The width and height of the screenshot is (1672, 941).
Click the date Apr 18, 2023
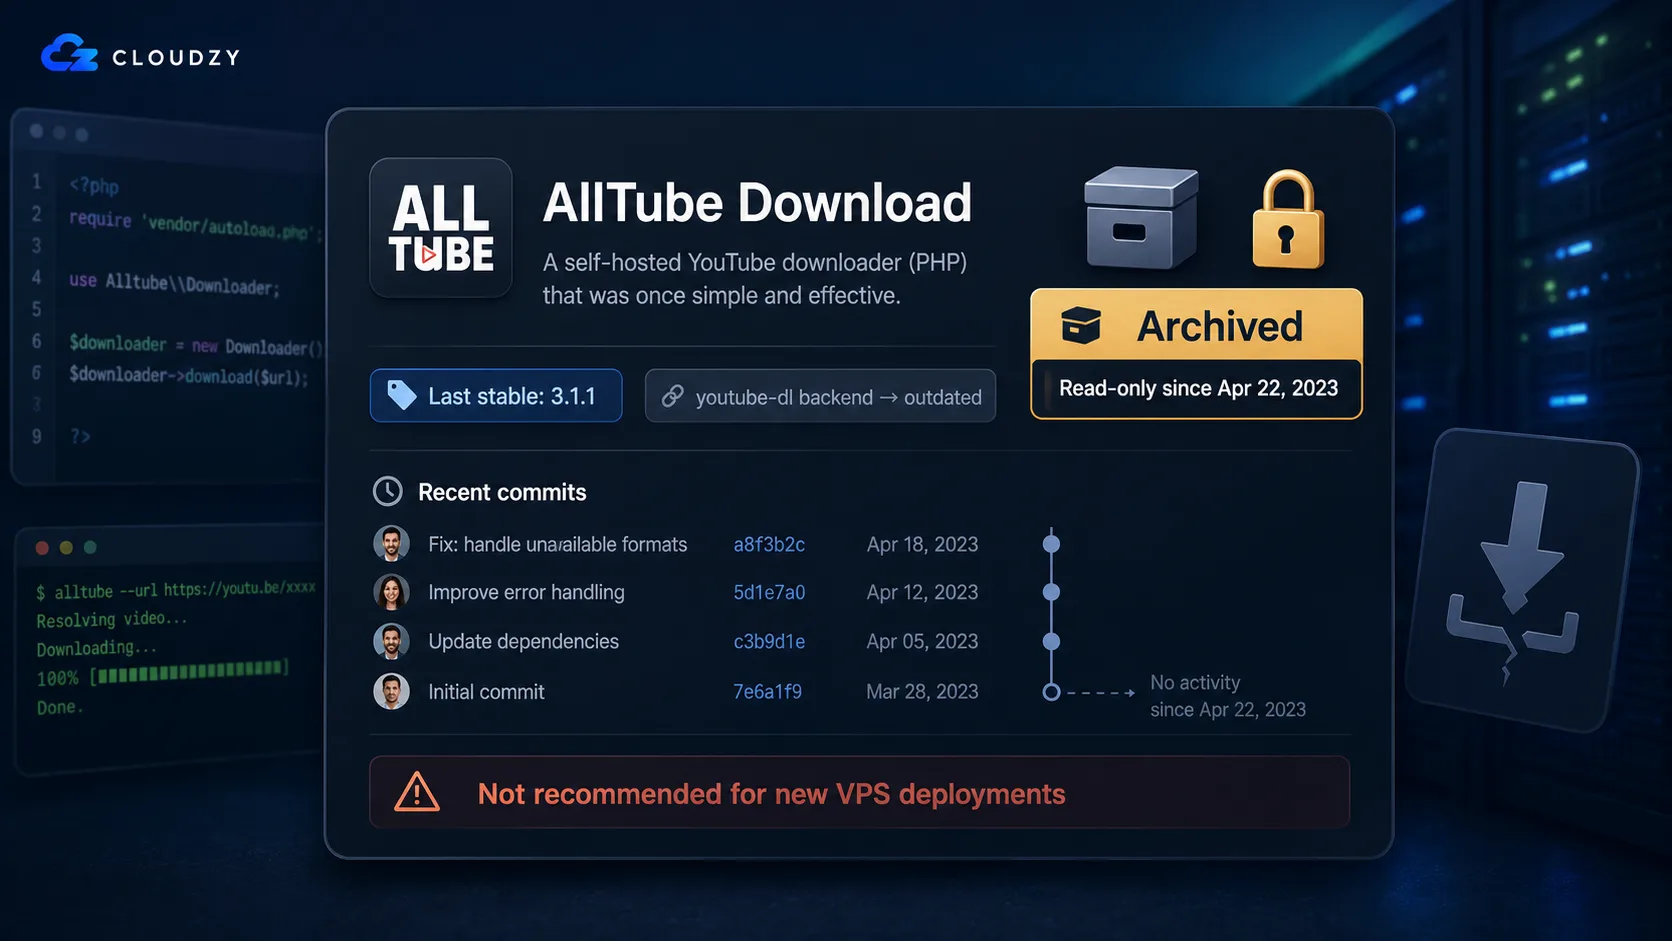pos(922,544)
